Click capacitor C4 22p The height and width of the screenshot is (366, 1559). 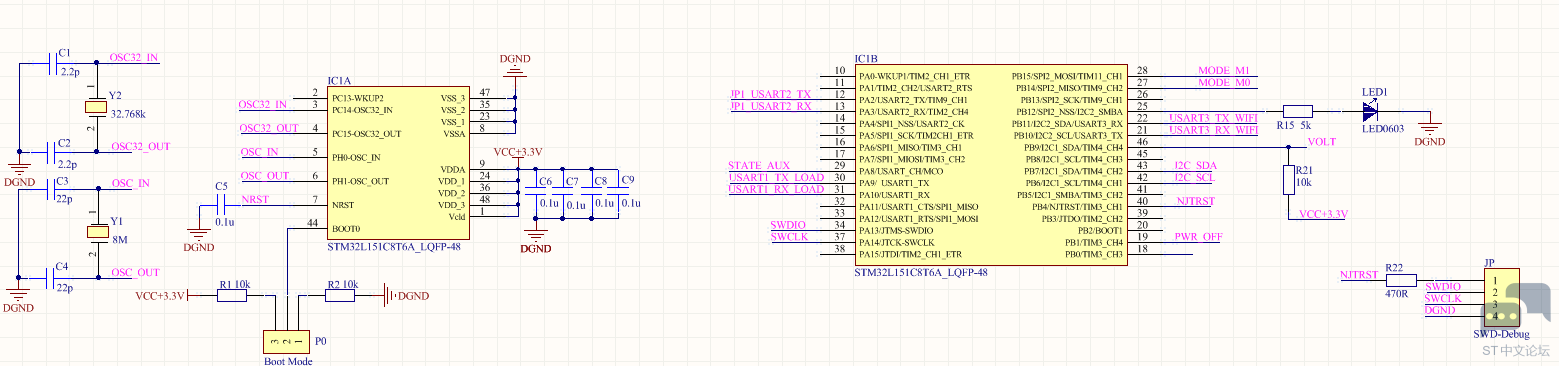(51, 278)
